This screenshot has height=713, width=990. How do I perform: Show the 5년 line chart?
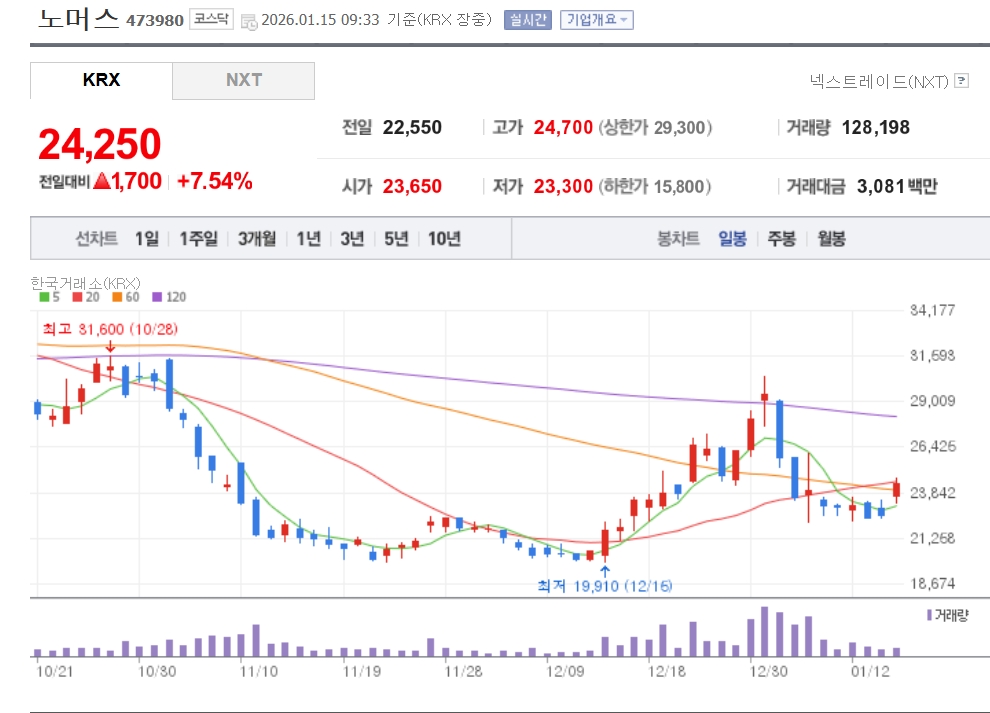(x=397, y=239)
